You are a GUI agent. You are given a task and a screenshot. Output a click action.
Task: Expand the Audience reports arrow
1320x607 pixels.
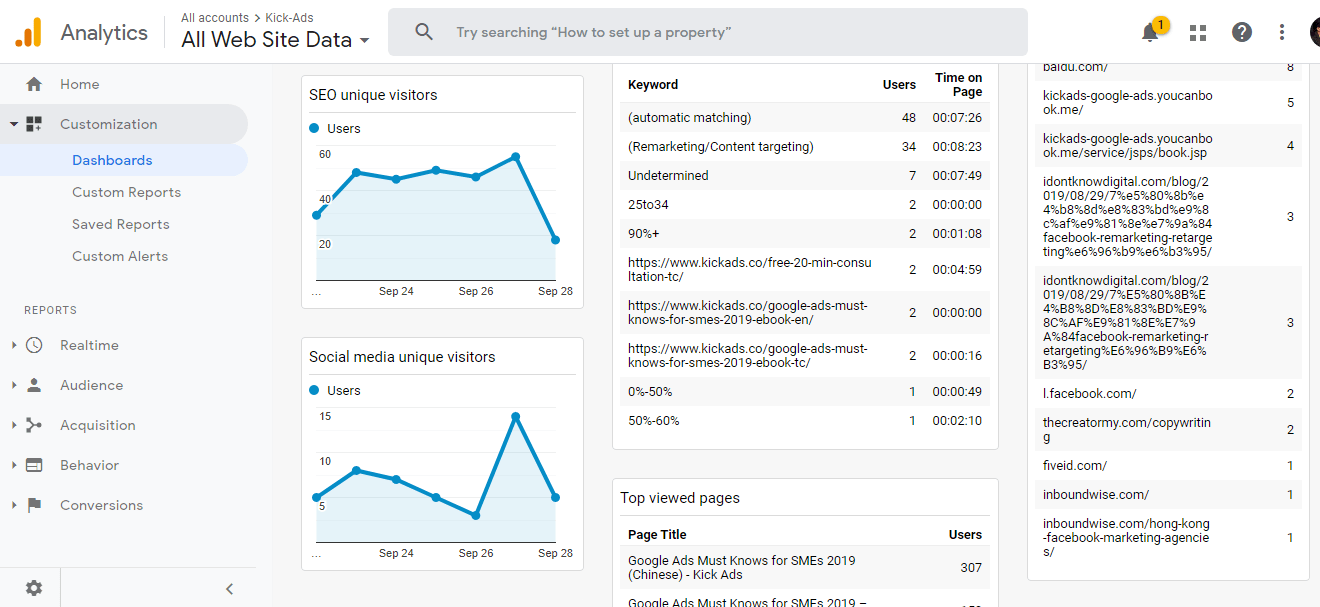pyautogui.click(x=14, y=385)
